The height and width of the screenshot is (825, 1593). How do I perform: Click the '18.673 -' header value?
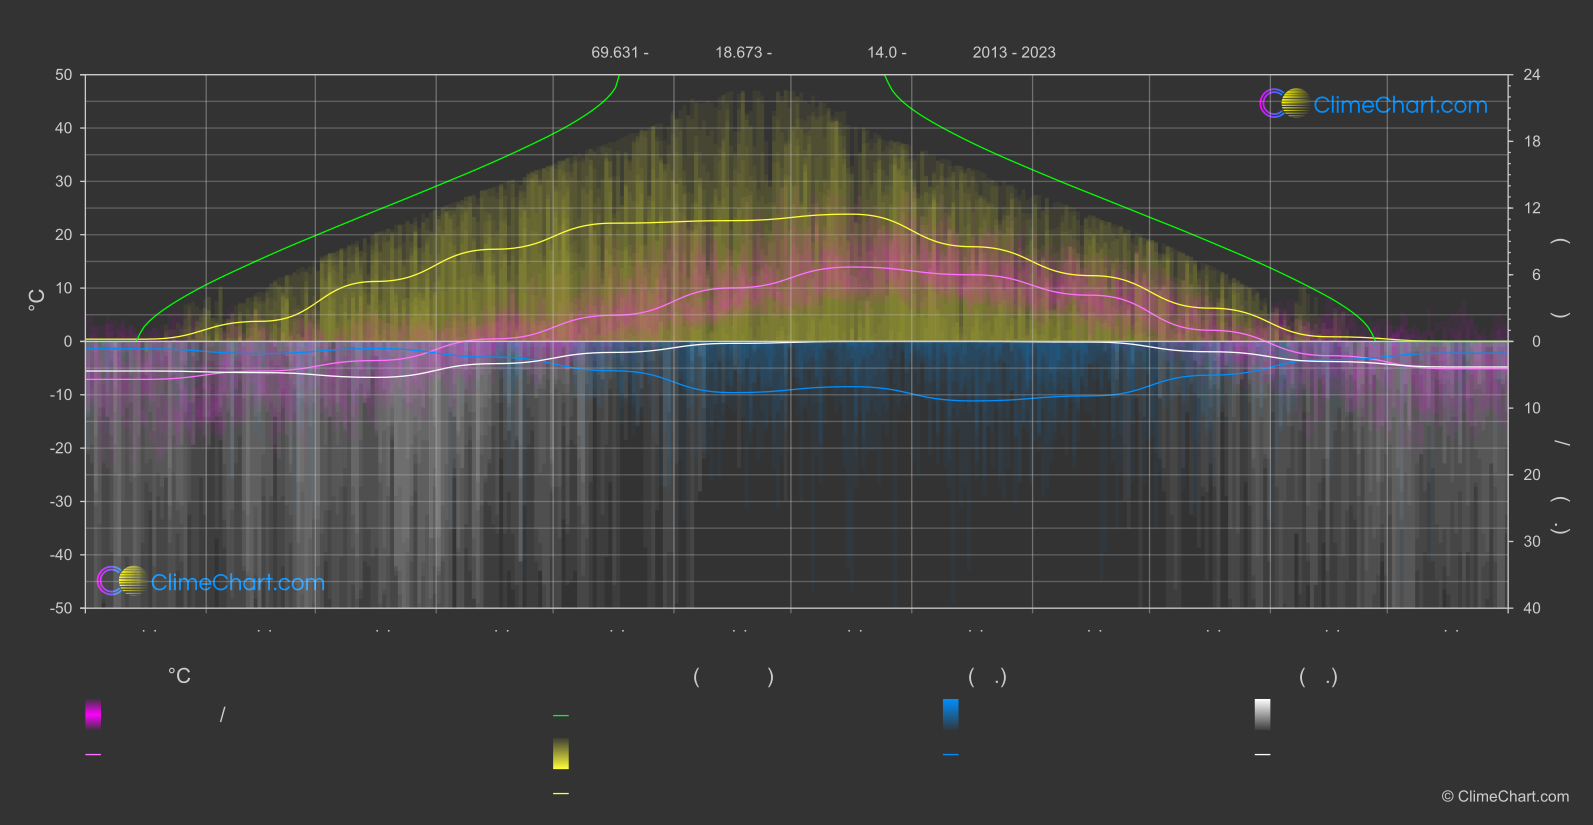coord(743,52)
